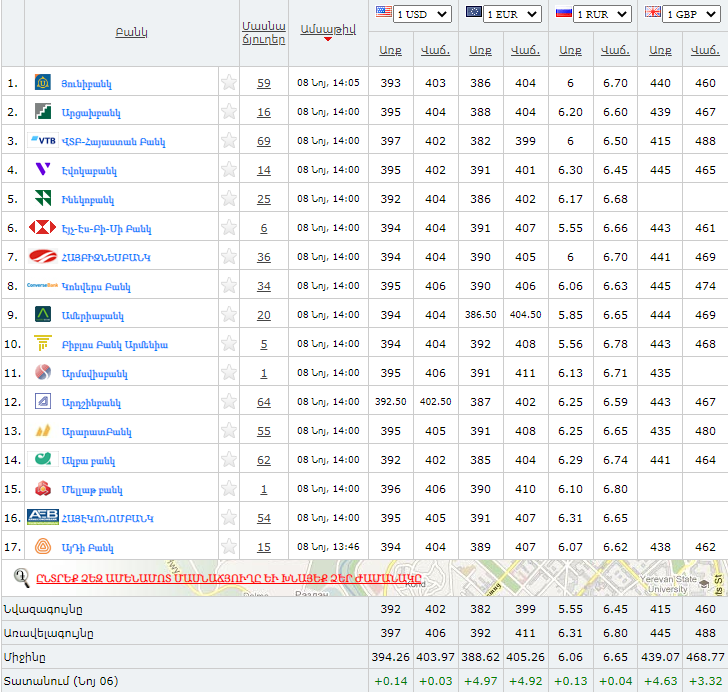Toggle the favorite star in the VTB row
The height and width of the screenshot is (692, 728).
click(x=229, y=140)
